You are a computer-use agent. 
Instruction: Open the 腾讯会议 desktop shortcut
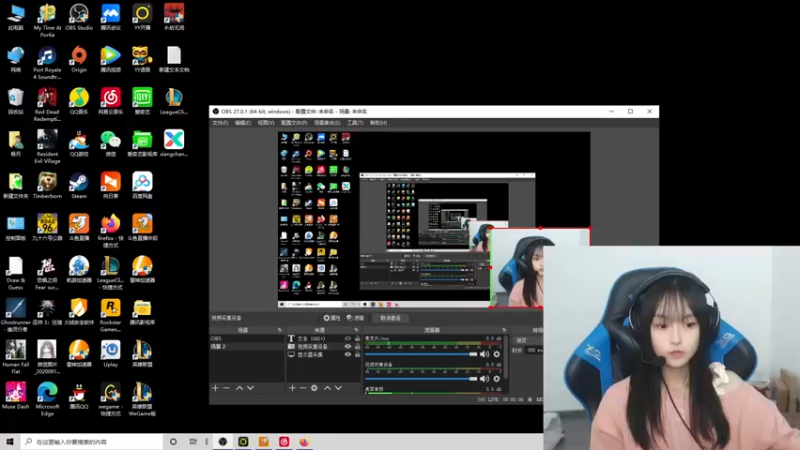click(111, 17)
